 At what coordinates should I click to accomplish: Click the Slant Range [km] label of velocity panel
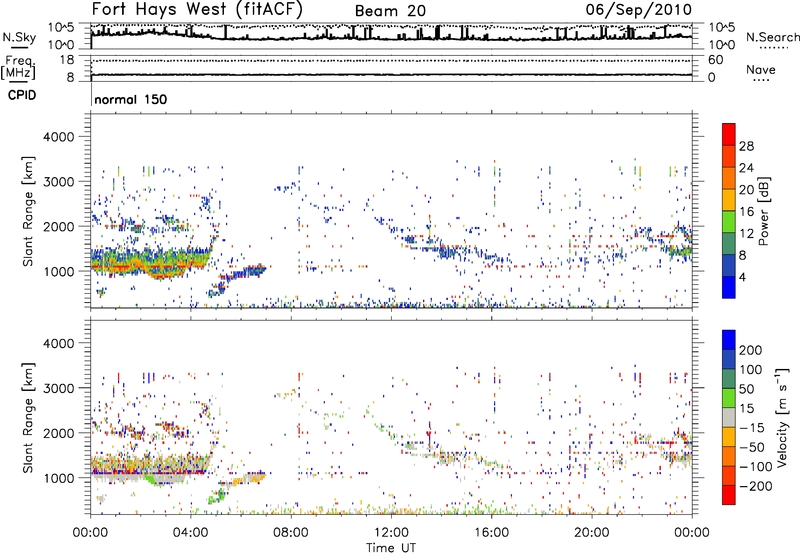[28, 418]
